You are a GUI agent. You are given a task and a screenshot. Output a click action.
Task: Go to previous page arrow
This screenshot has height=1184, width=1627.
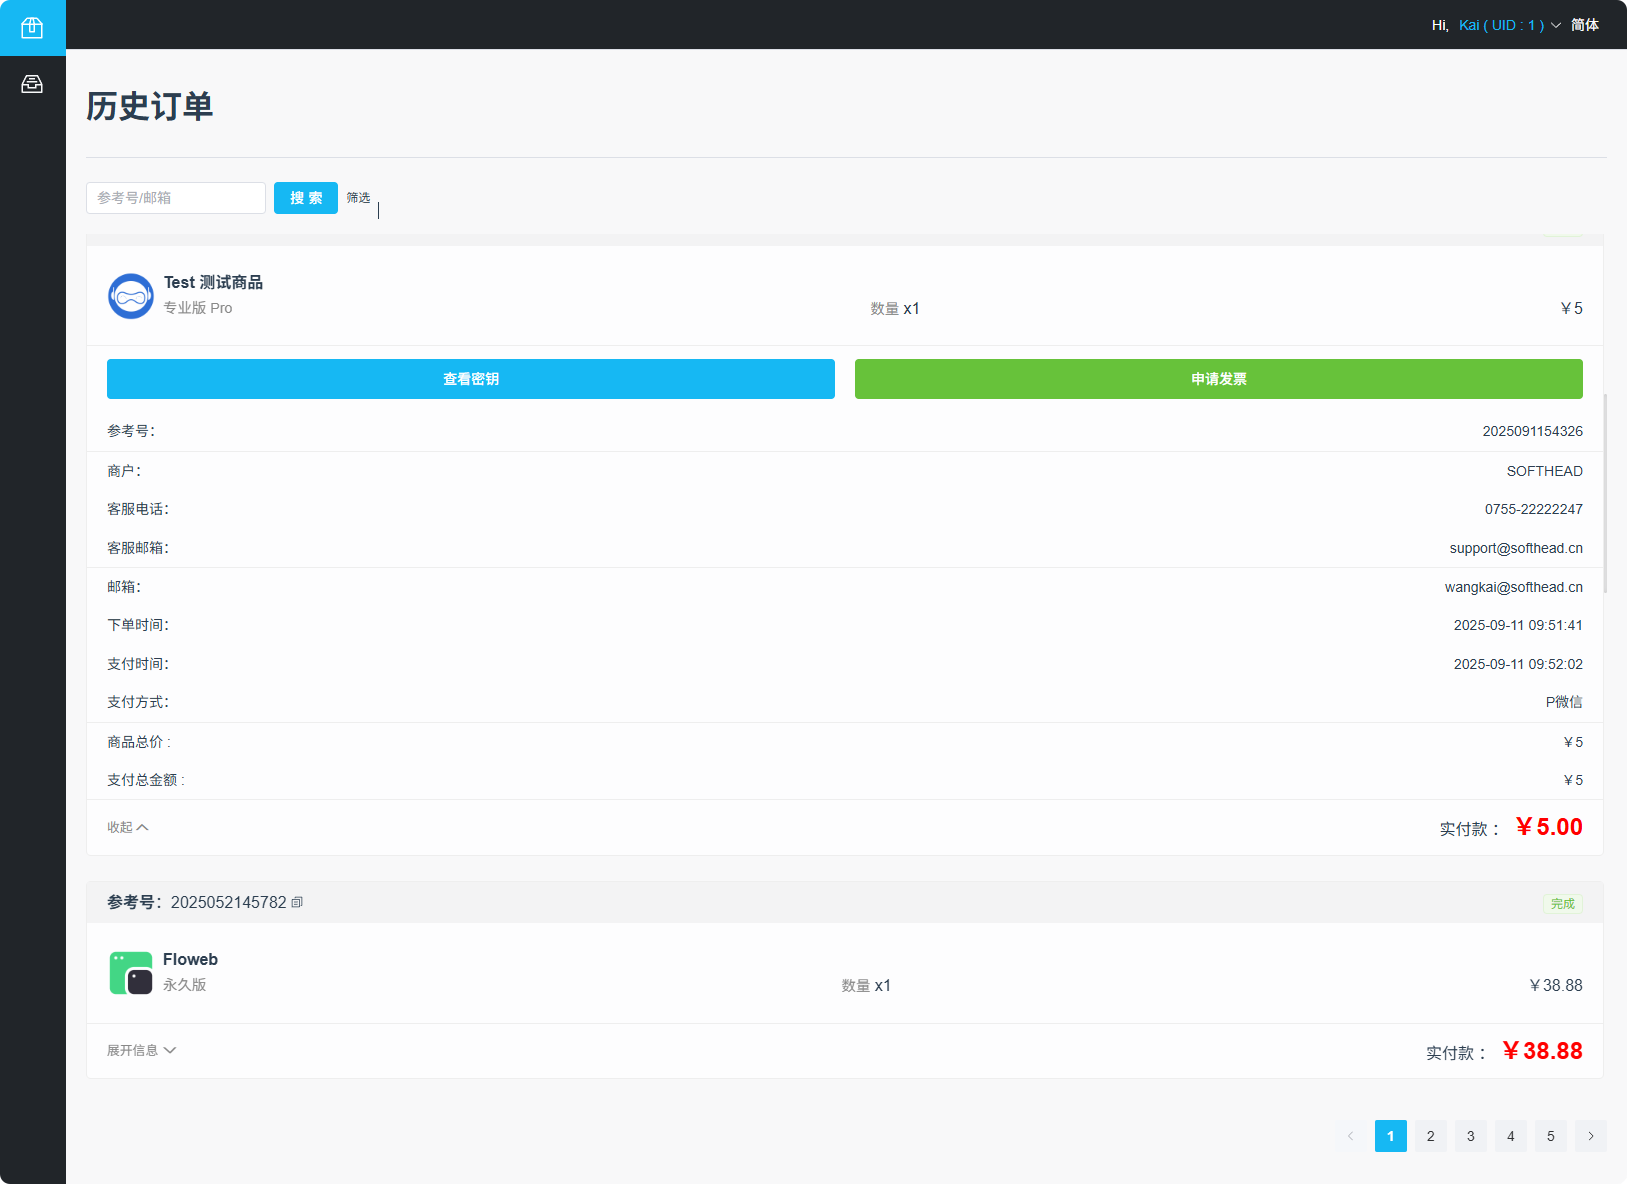tap(1351, 1136)
